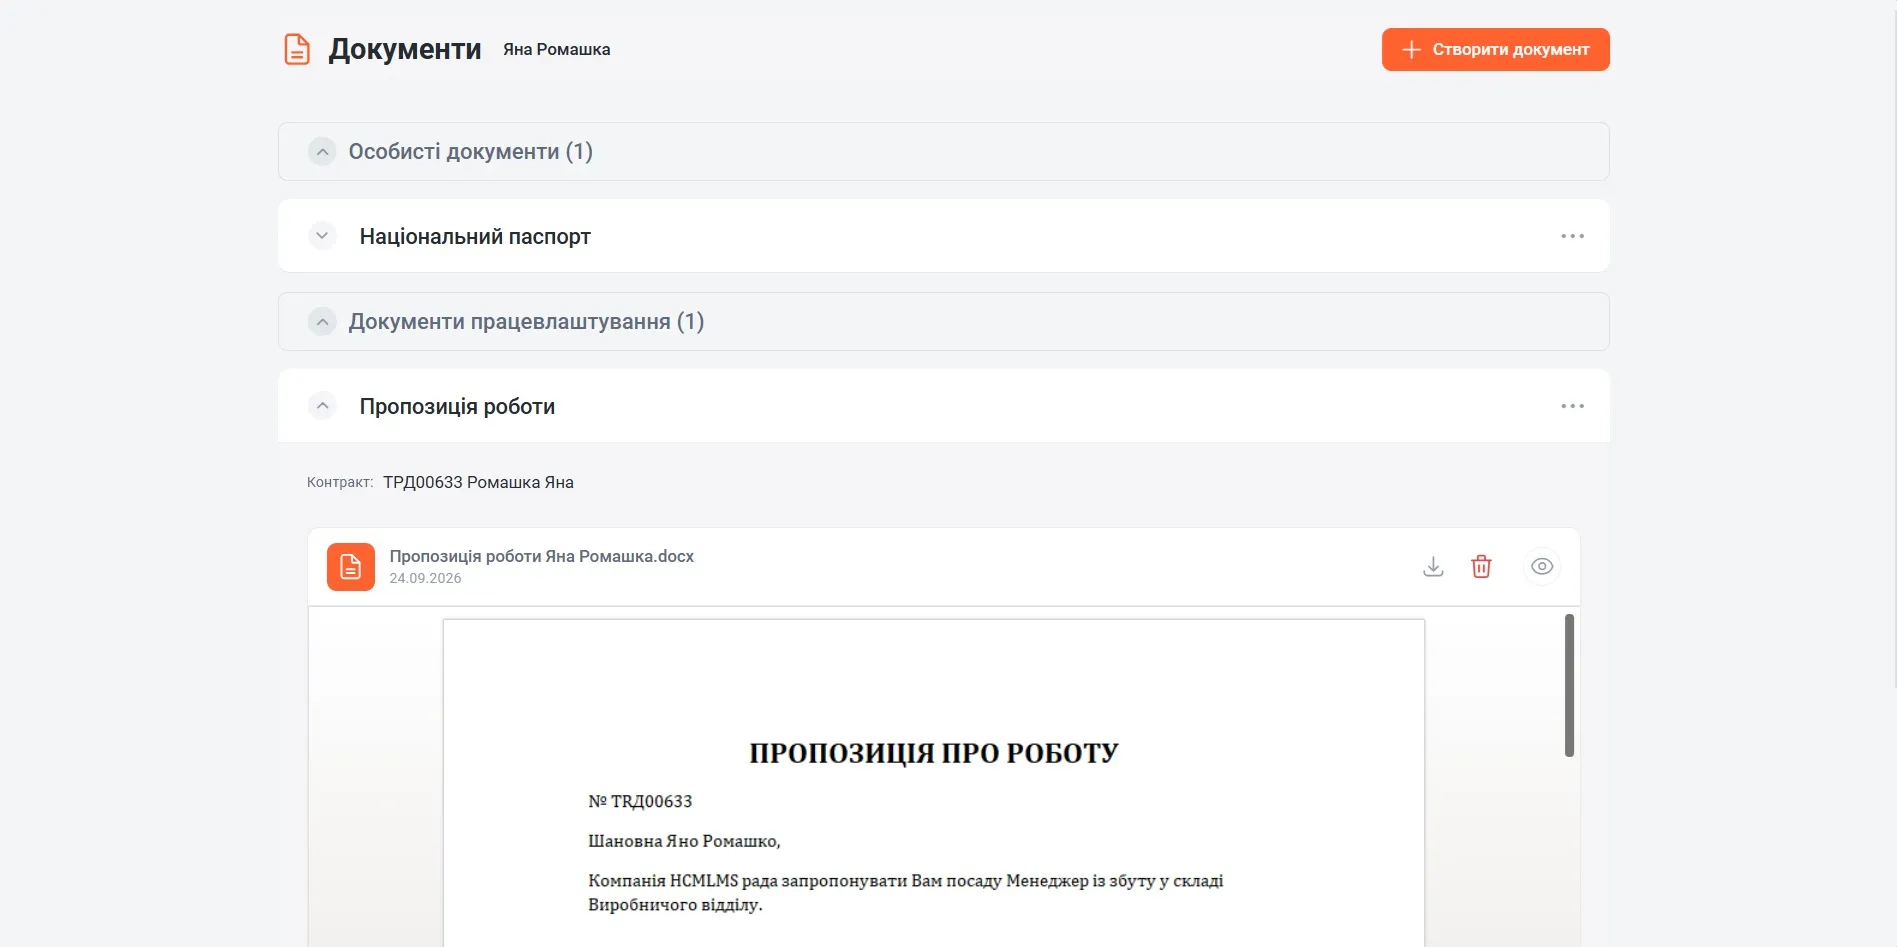Viewport: 1897px width, 947px height.
Task: Open options menu for Національний паспорт
Action: tap(1572, 236)
